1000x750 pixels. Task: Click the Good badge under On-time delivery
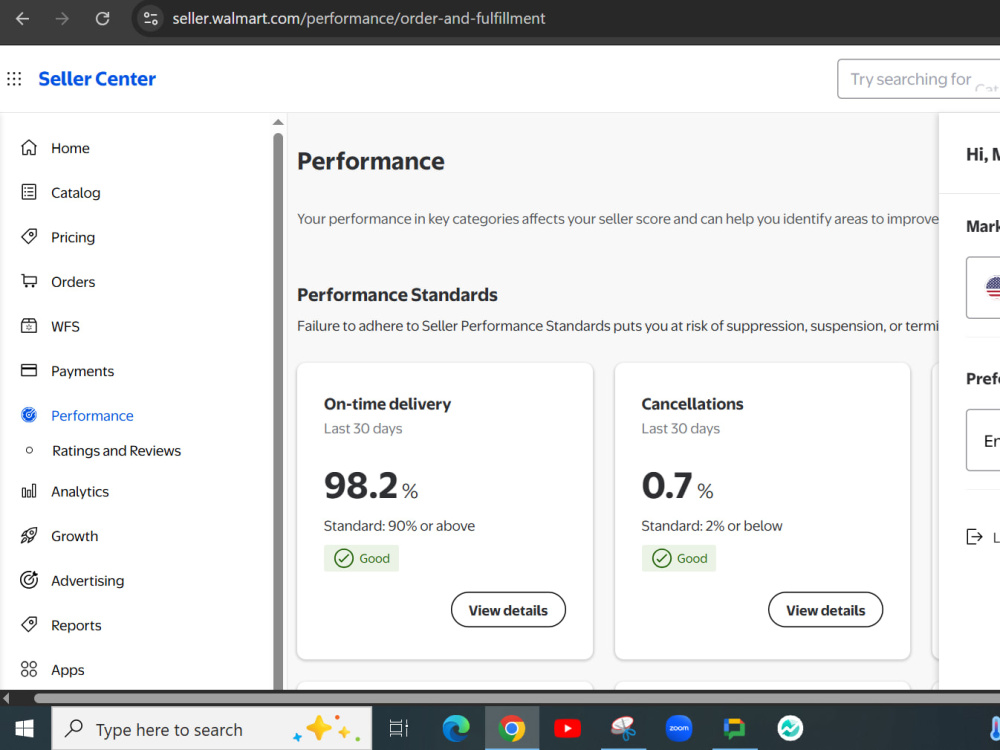click(x=362, y=558)
